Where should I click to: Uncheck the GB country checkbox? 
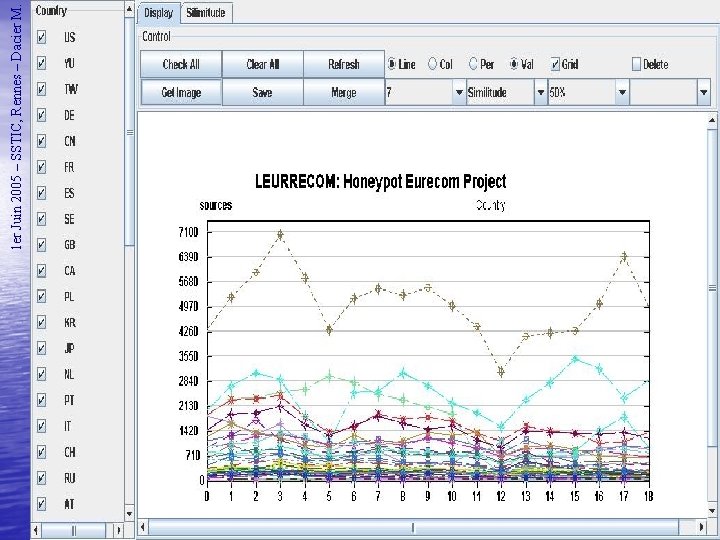point(41,245)
